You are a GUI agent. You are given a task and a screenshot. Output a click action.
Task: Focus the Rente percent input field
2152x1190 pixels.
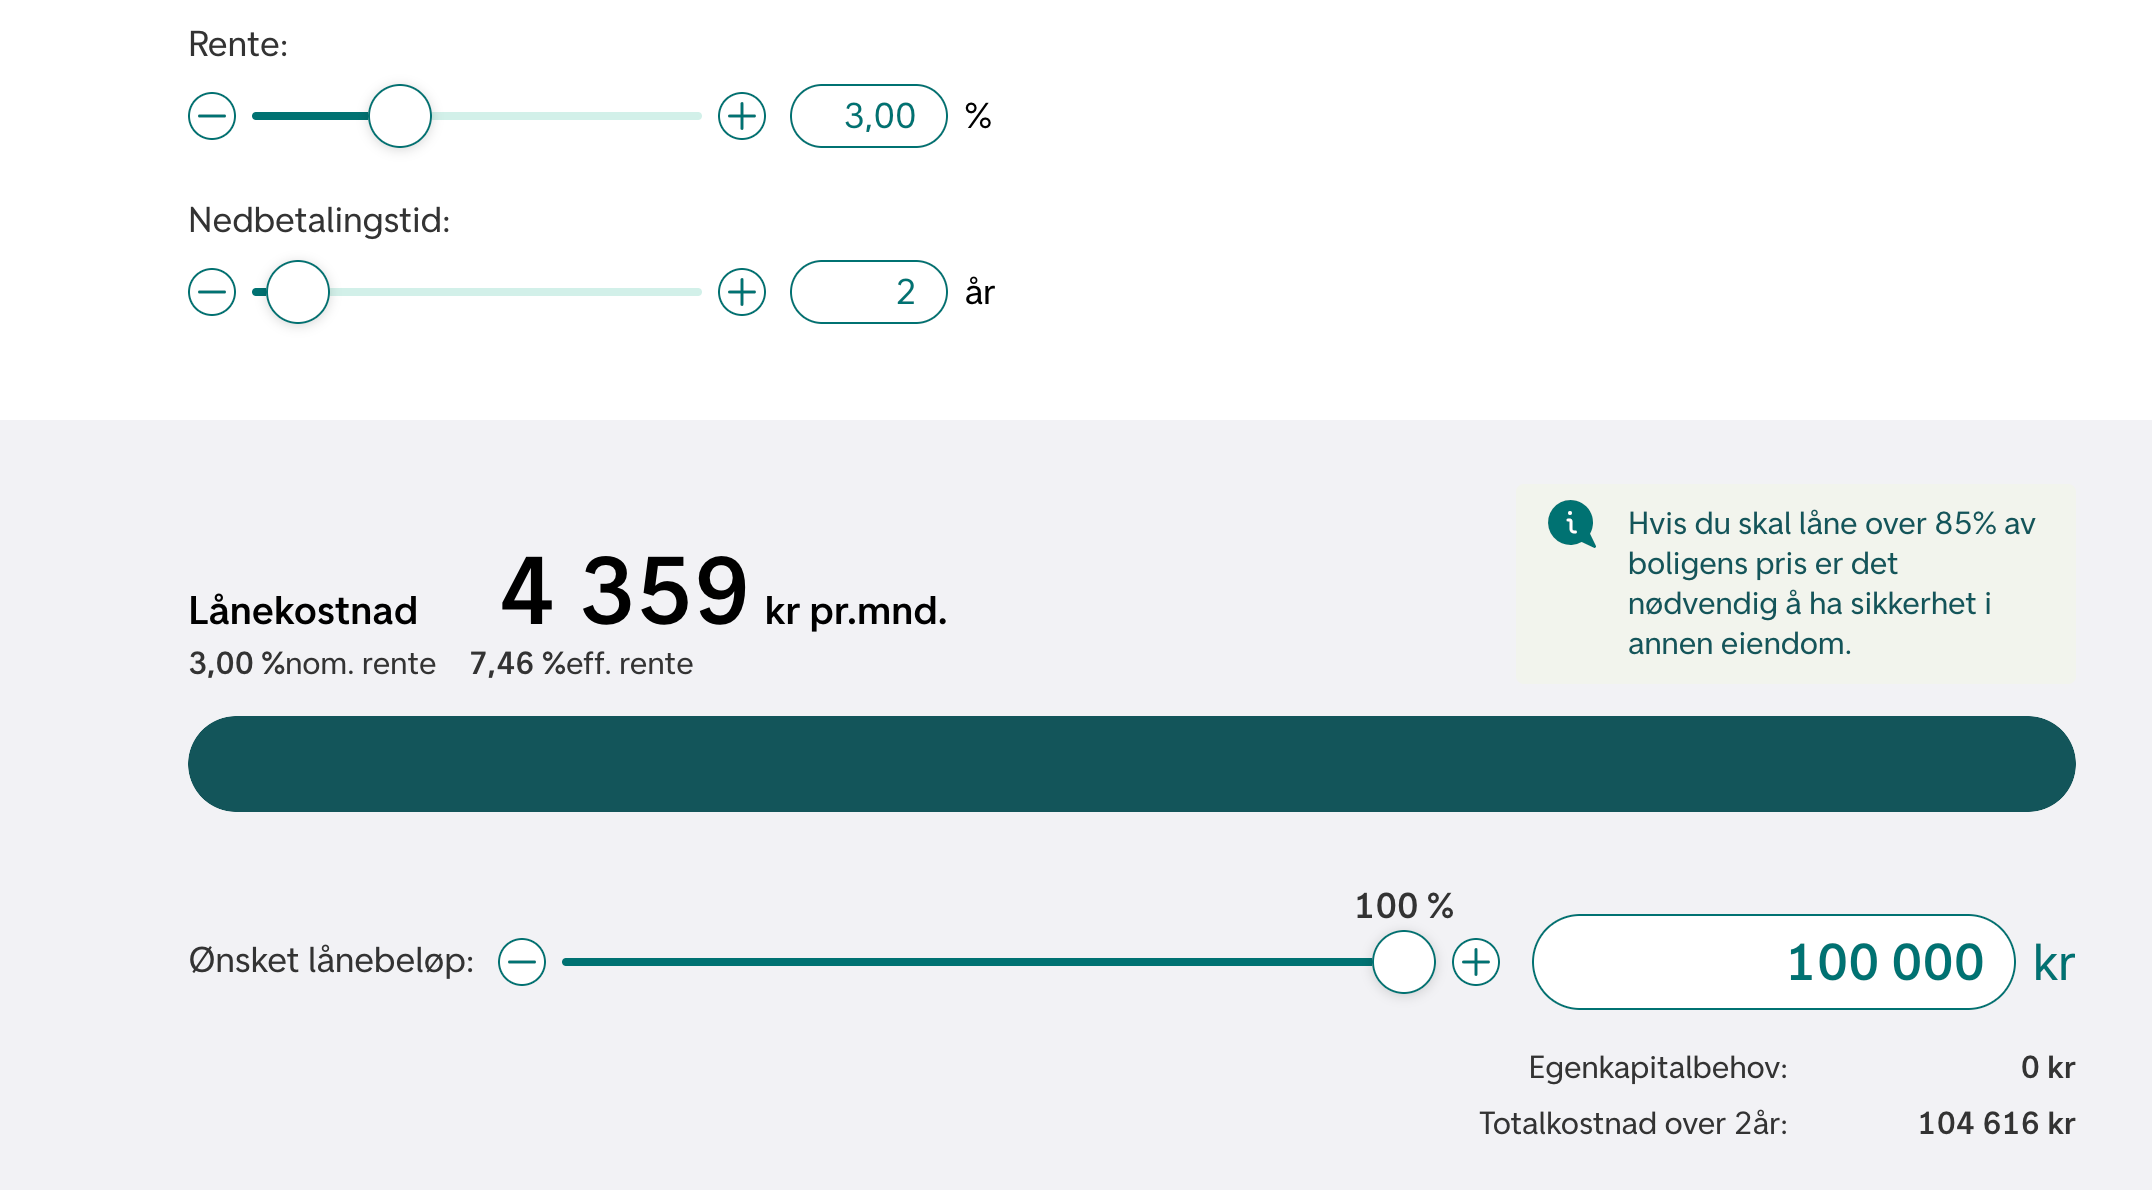click(x=869, y=116)
